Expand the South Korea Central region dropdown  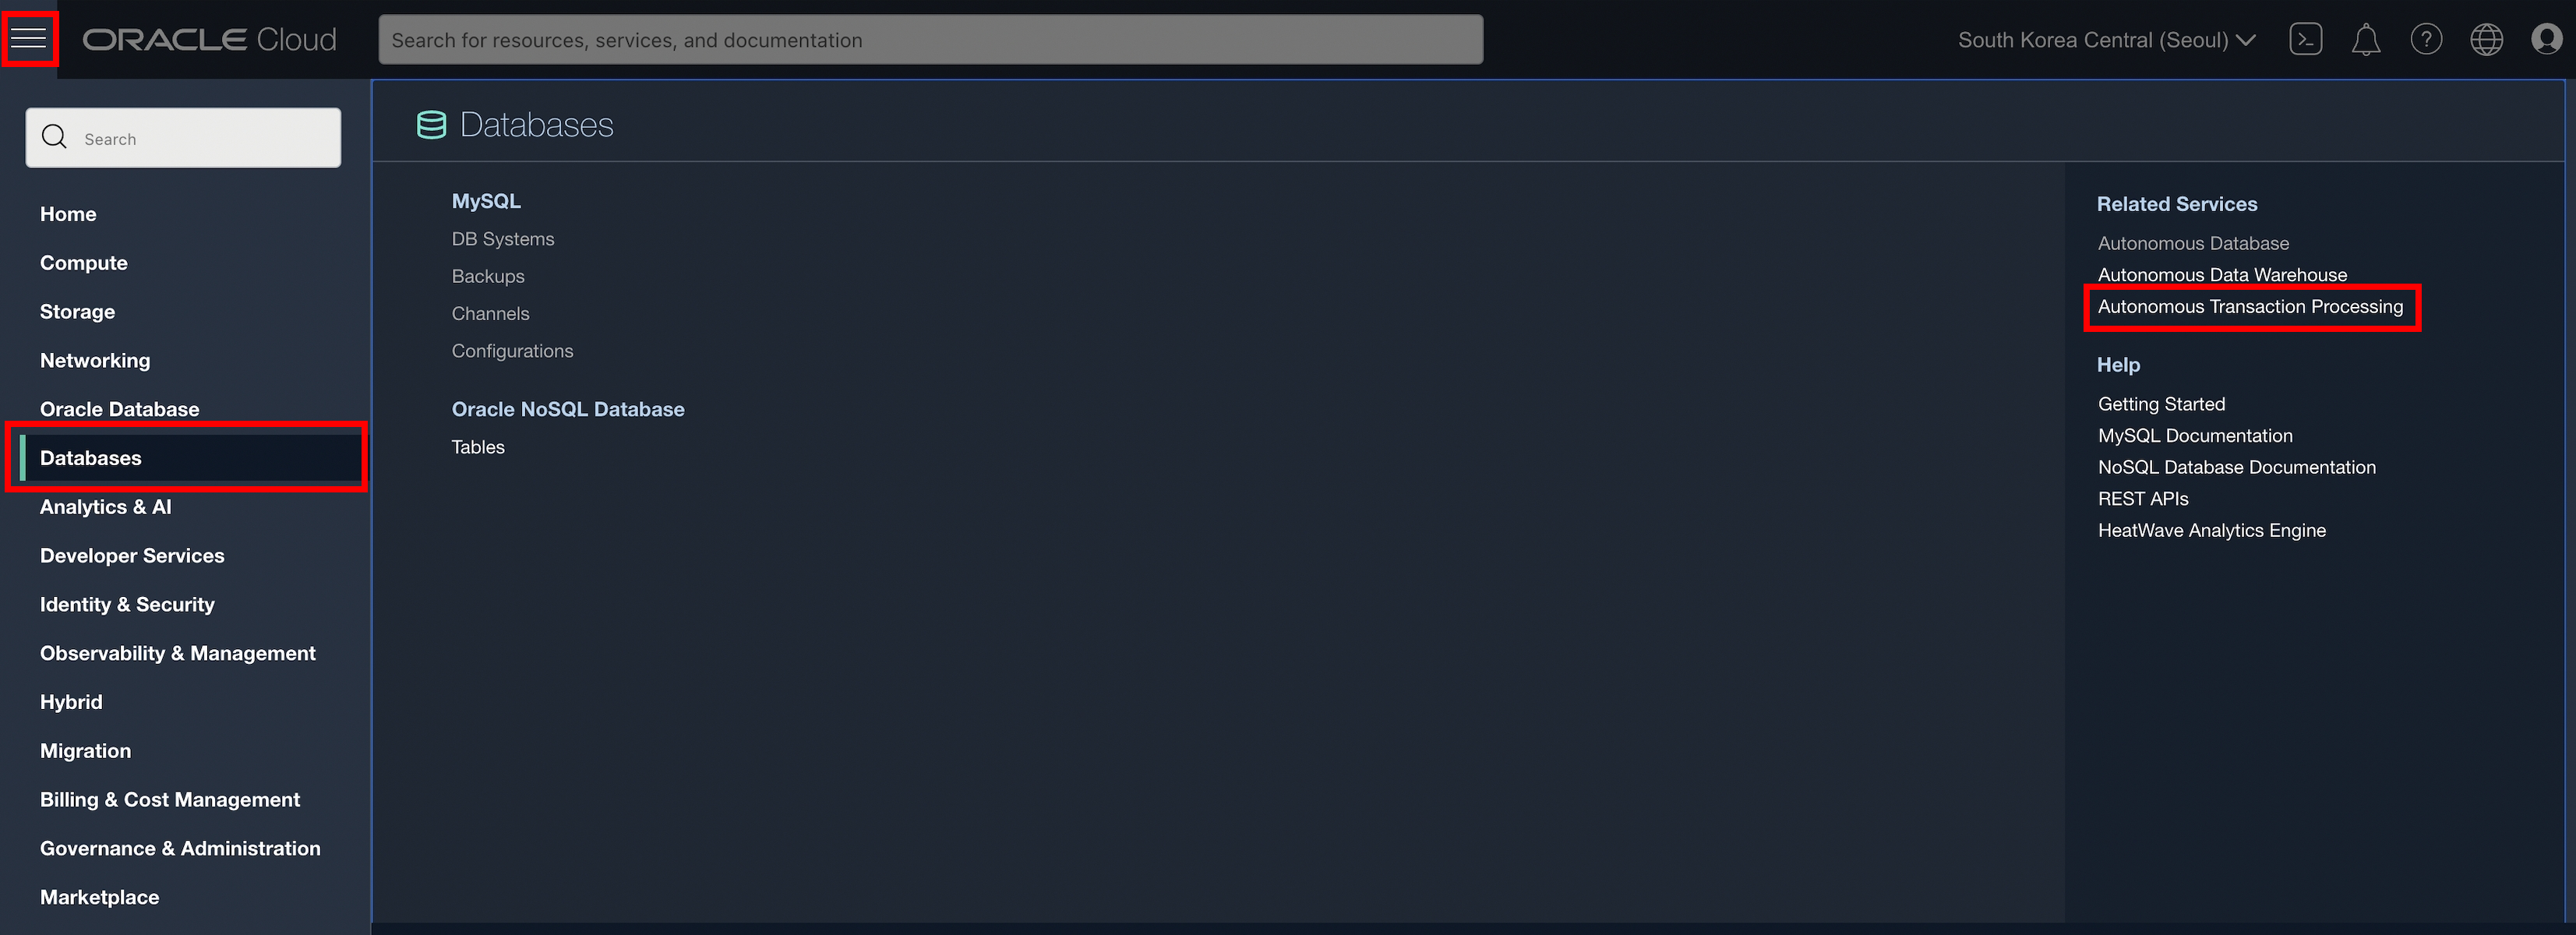(2106, 40)
